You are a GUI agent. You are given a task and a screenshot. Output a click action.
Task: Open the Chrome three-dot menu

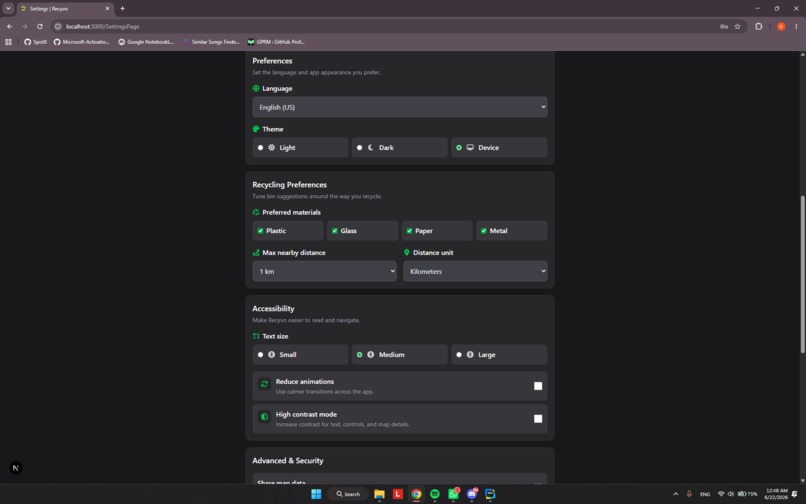tap(796, 26)
